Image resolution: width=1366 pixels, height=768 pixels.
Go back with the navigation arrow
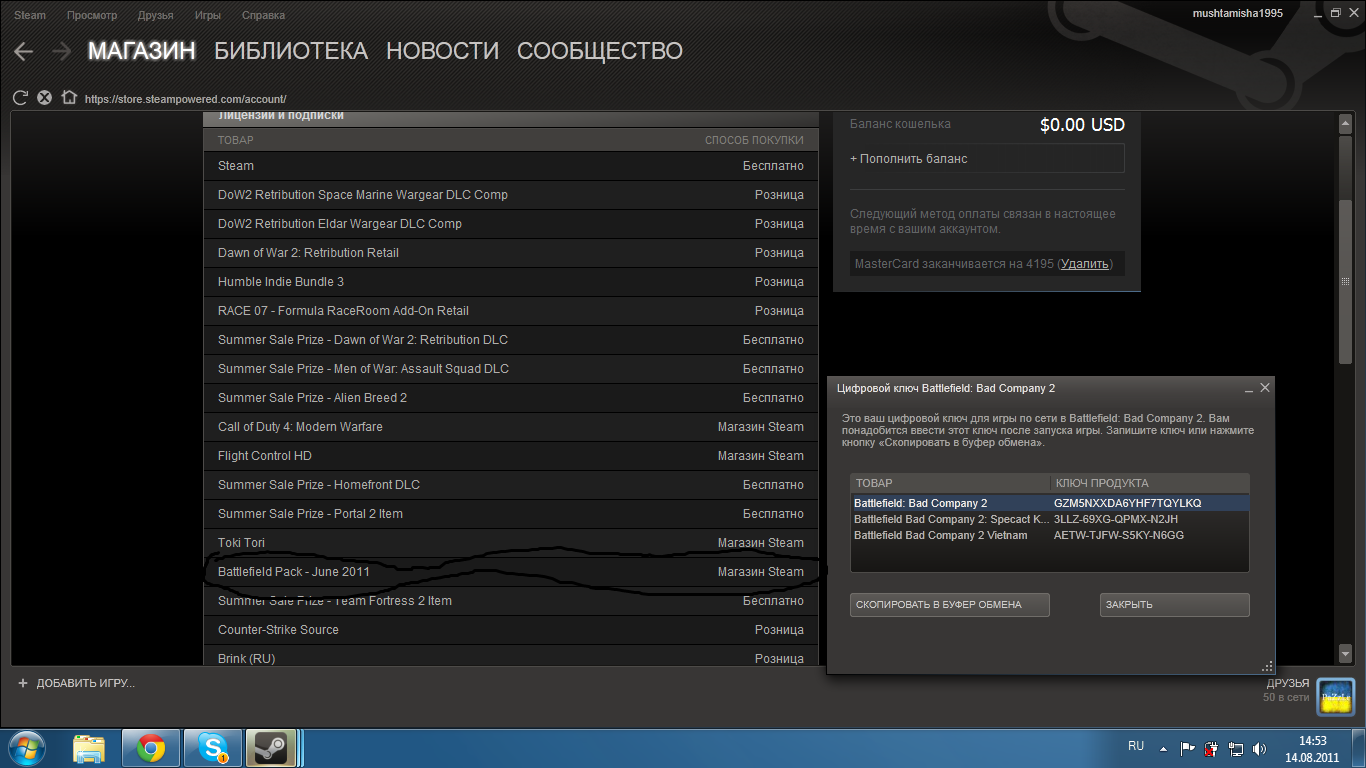point(24,51)
